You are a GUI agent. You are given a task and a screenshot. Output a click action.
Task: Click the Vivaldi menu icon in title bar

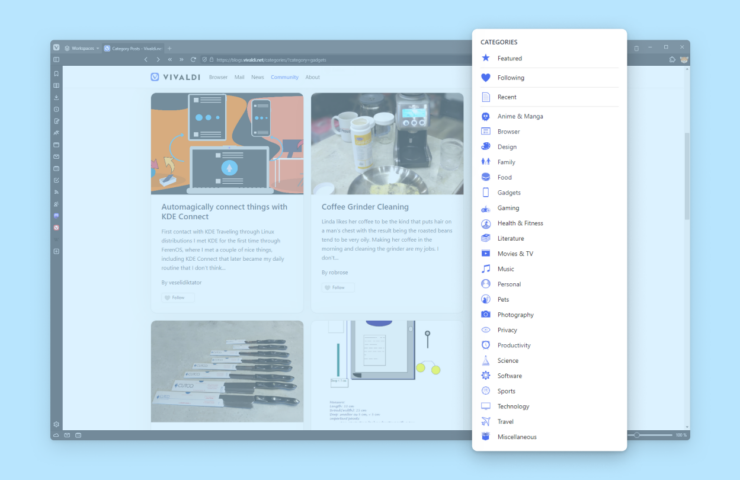(57, 48)
